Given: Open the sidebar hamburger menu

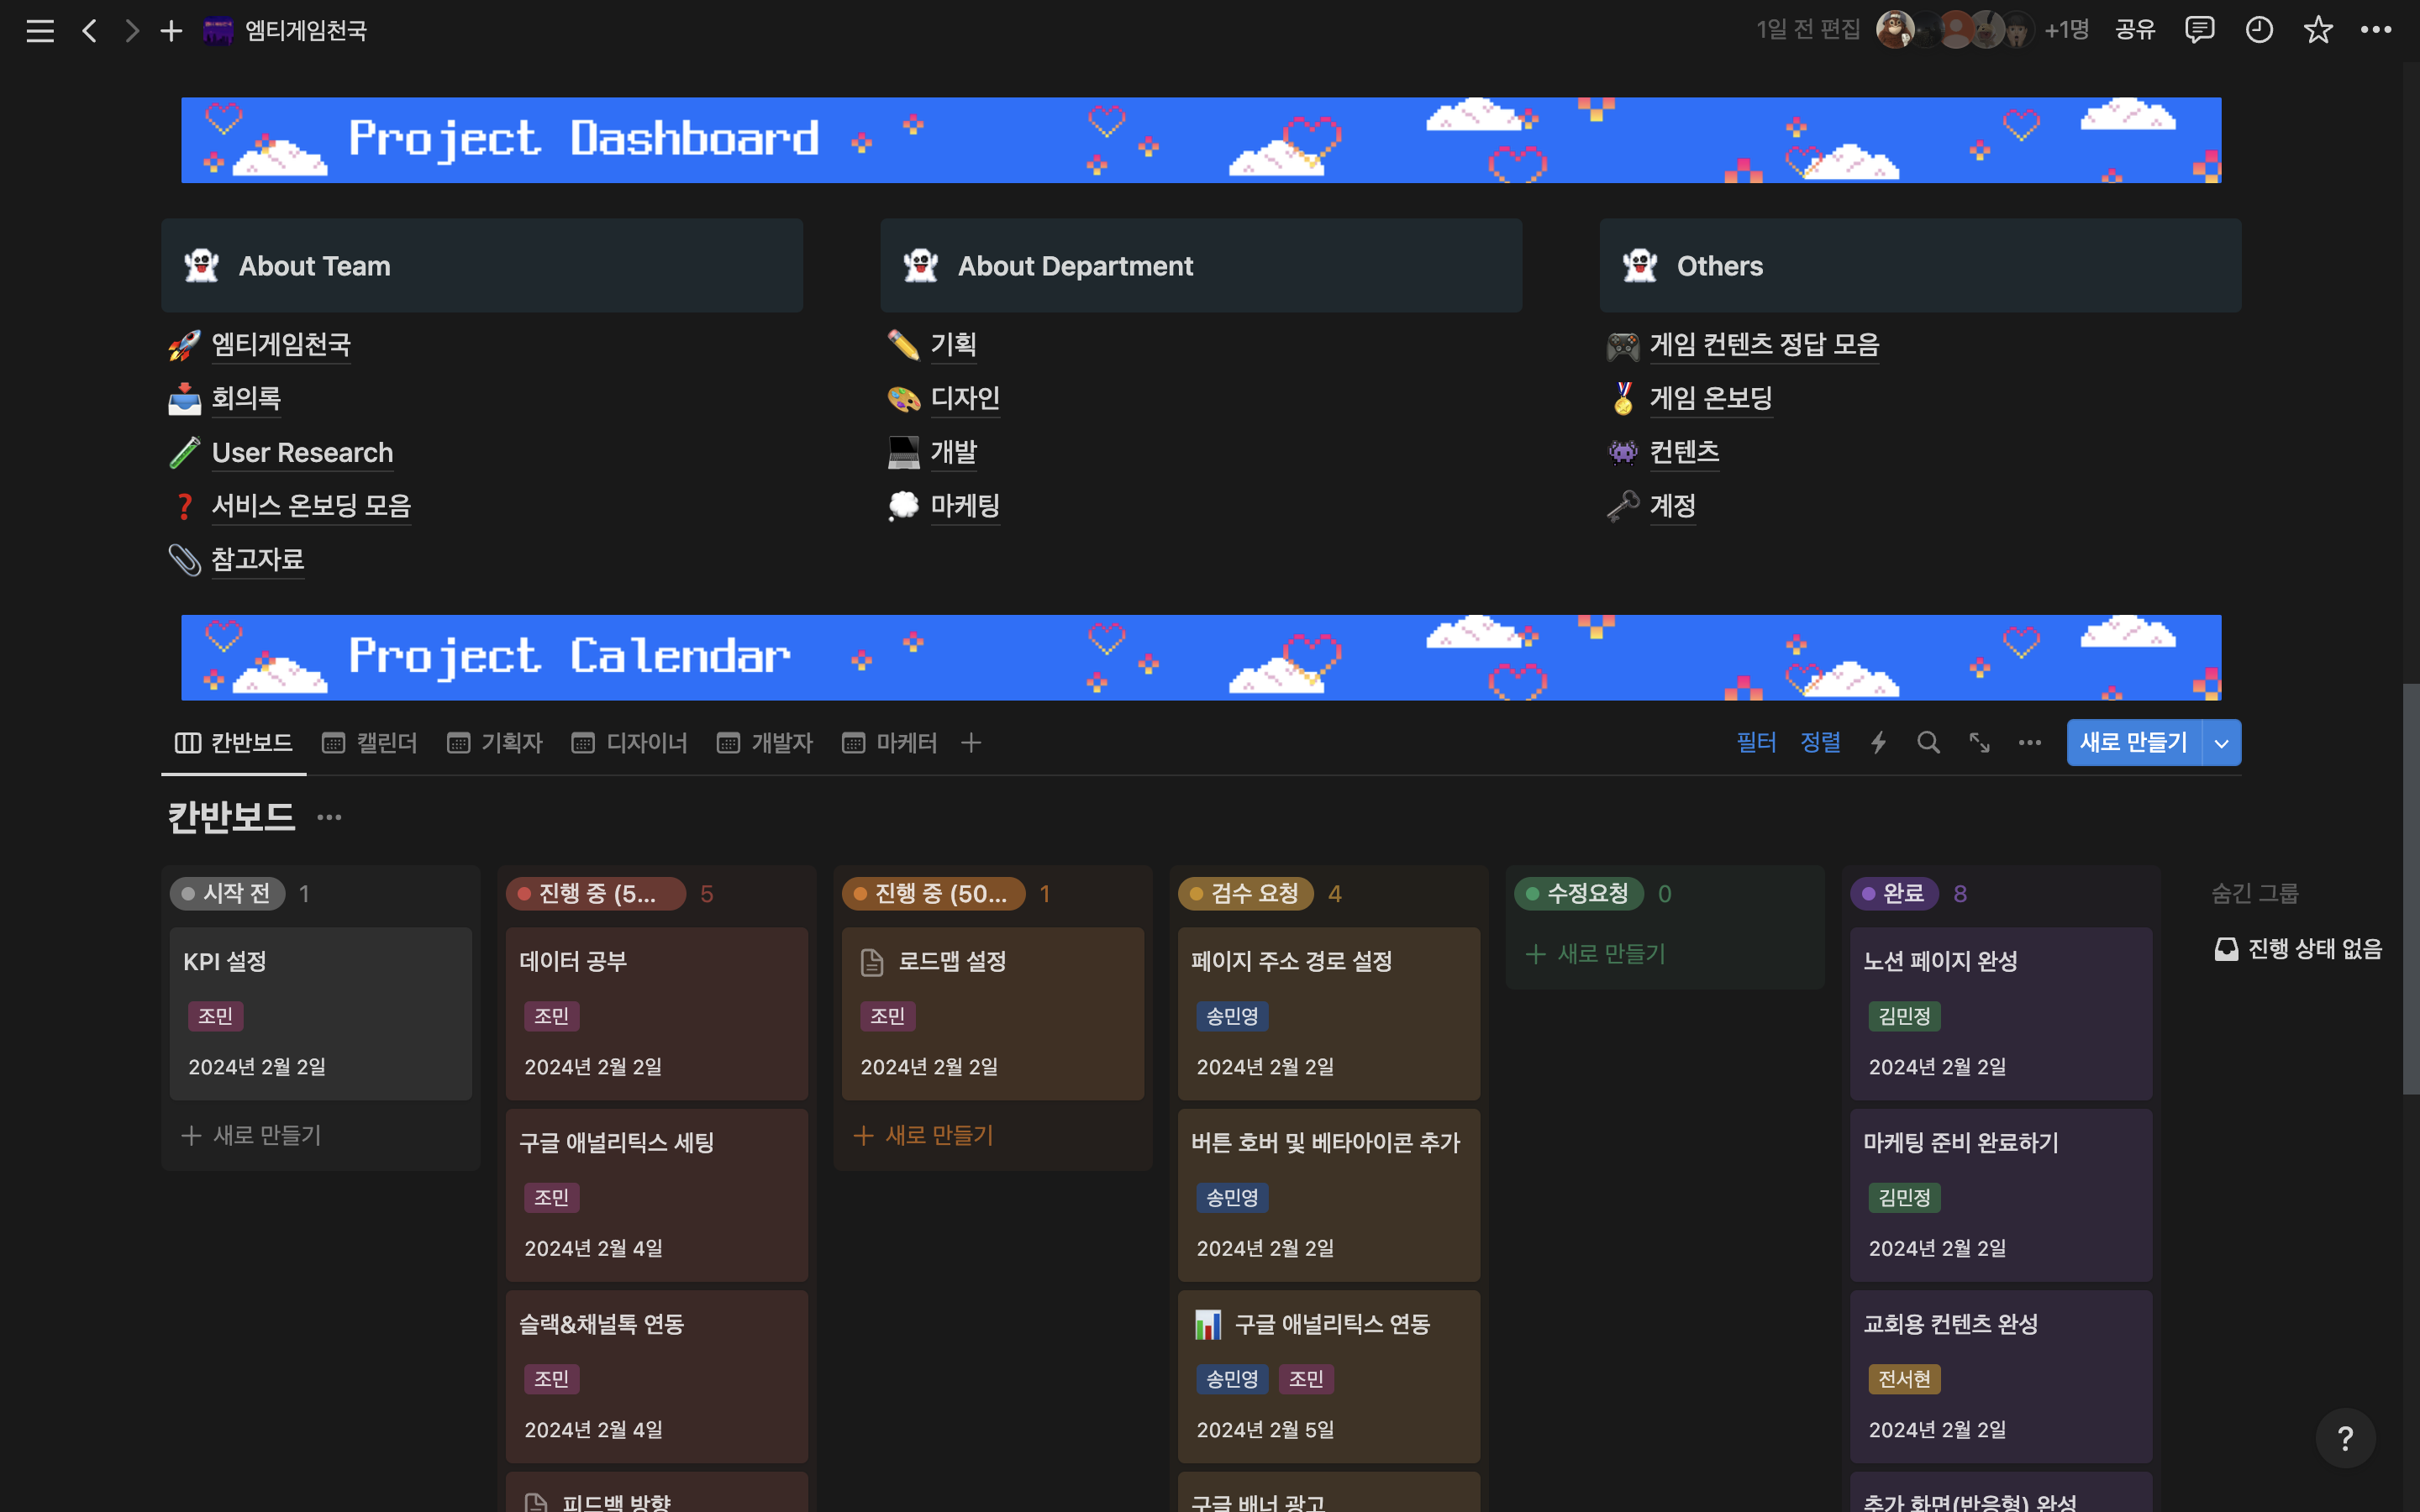Looking at the screenshot, I should tap(40, 31).
